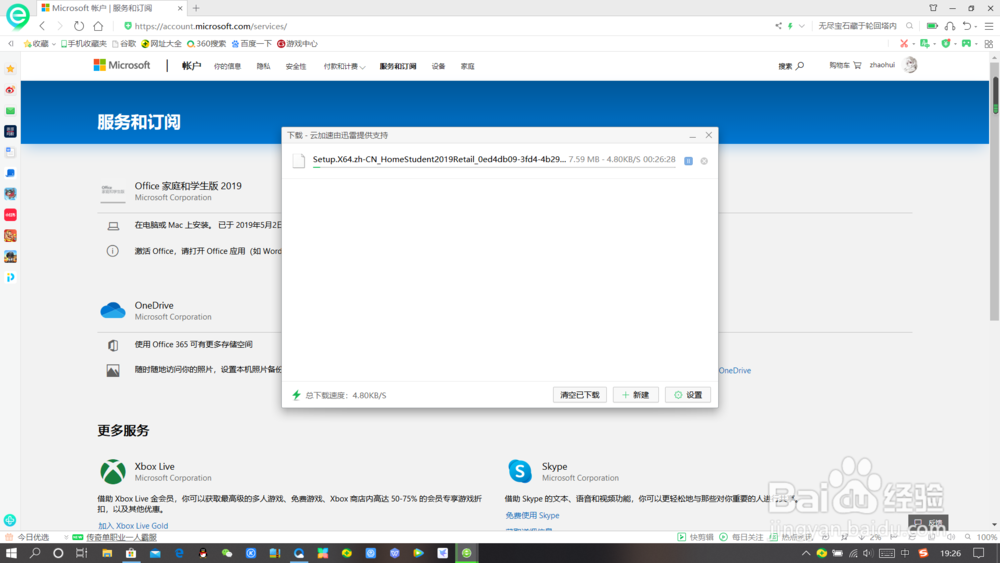Click the 新建 download button
The height and width of the screenshot is (563, 1000).
click(x=635, y=395)
